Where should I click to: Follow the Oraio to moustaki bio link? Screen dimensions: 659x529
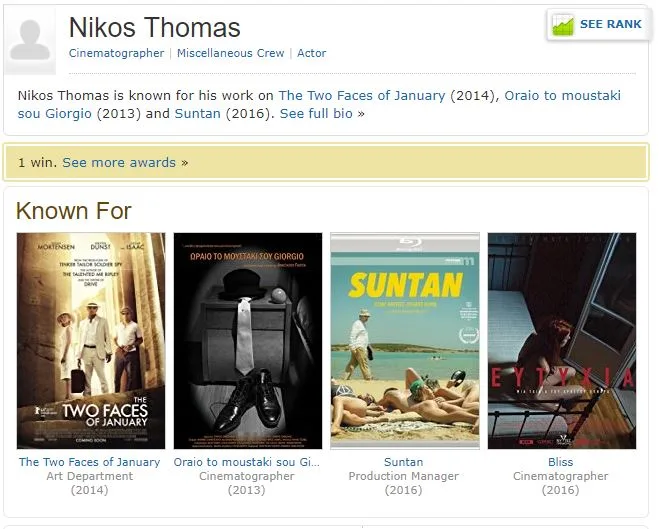coord(319,105)
